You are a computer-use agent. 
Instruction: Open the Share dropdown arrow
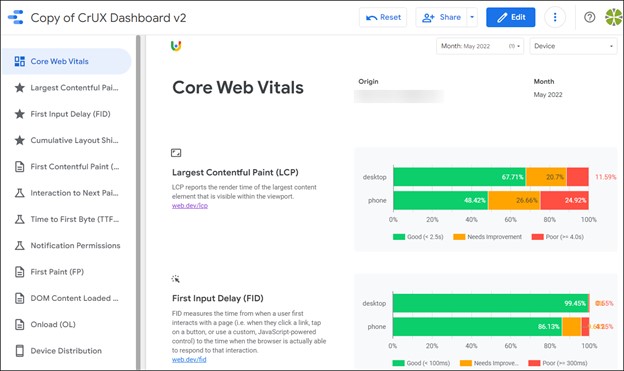472,17
